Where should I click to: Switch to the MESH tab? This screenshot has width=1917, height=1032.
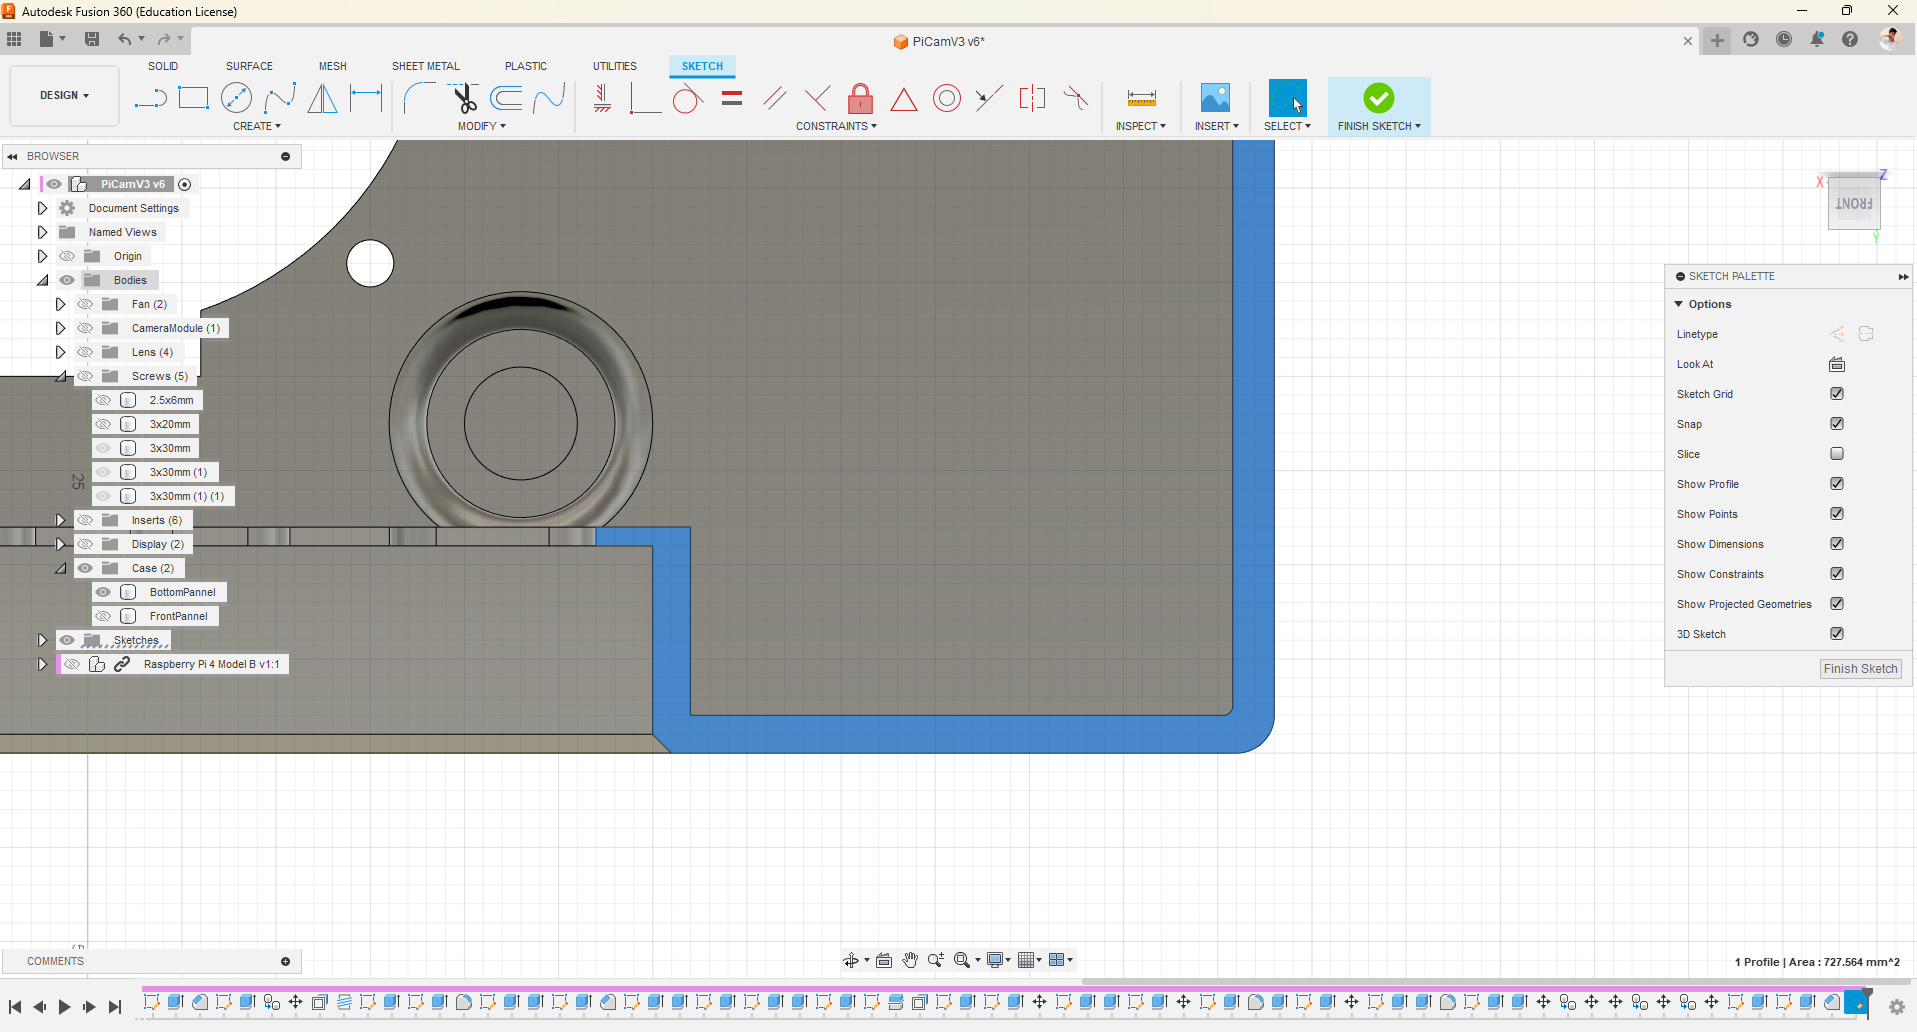[333, 66]
